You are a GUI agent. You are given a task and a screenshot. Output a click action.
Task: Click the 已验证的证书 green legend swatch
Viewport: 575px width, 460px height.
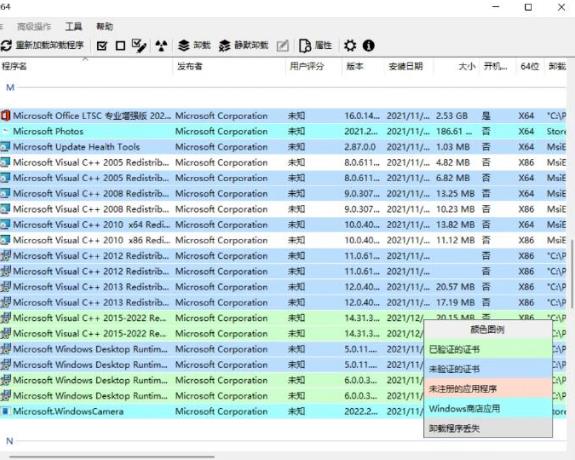coord(488,349)
